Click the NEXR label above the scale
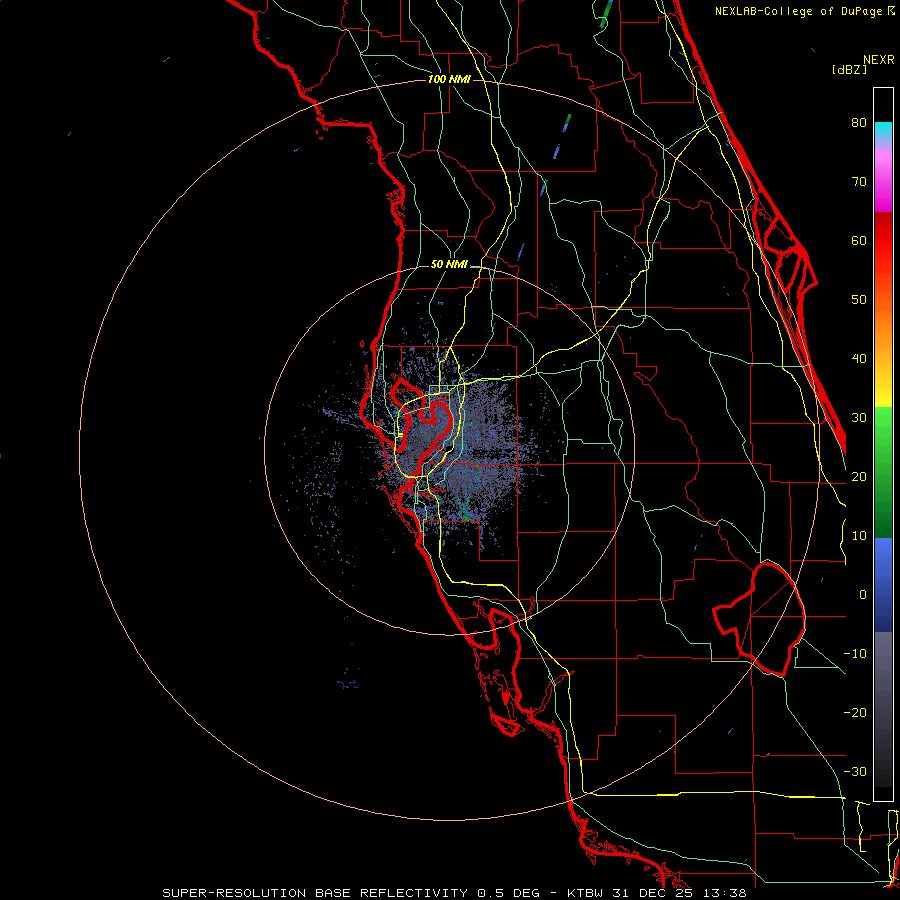The width and height of the screenshot is (900, 900). (x=878, y=60)
